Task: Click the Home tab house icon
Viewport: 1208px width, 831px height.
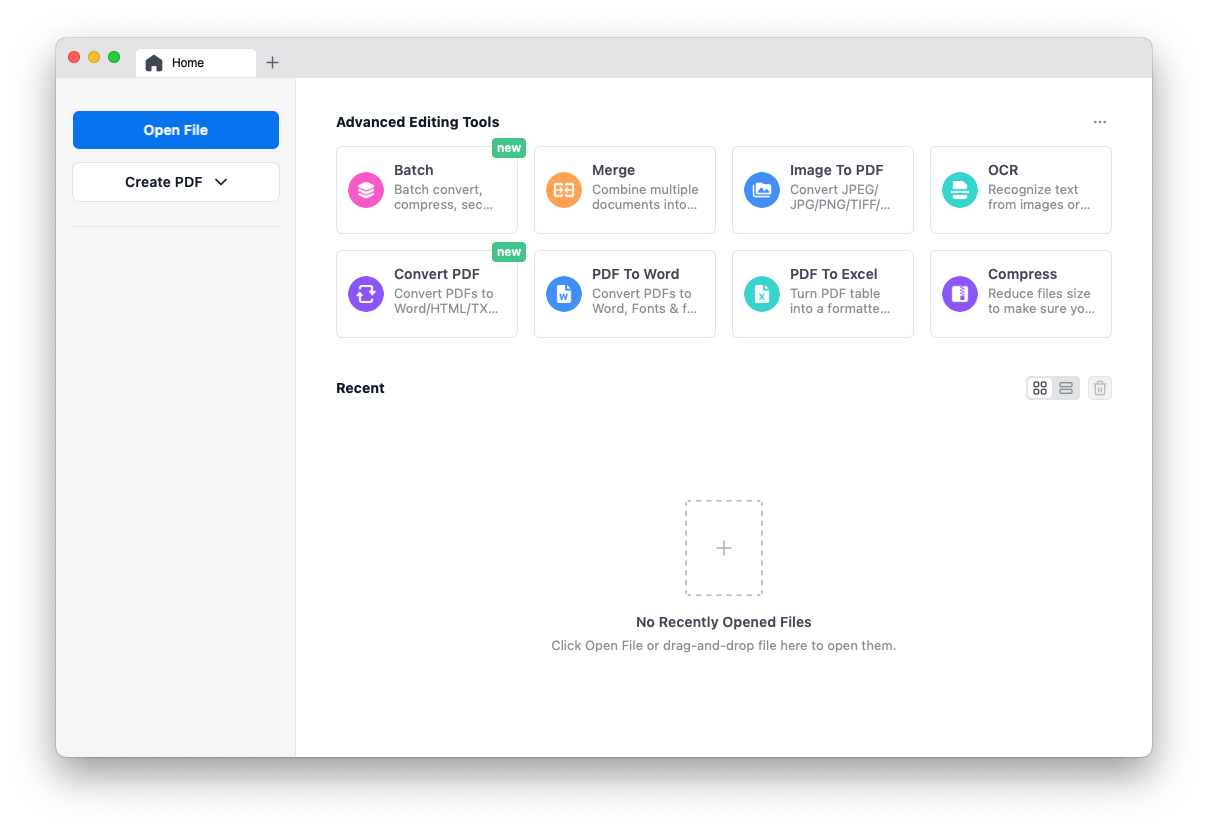Action: pos(154,62)
